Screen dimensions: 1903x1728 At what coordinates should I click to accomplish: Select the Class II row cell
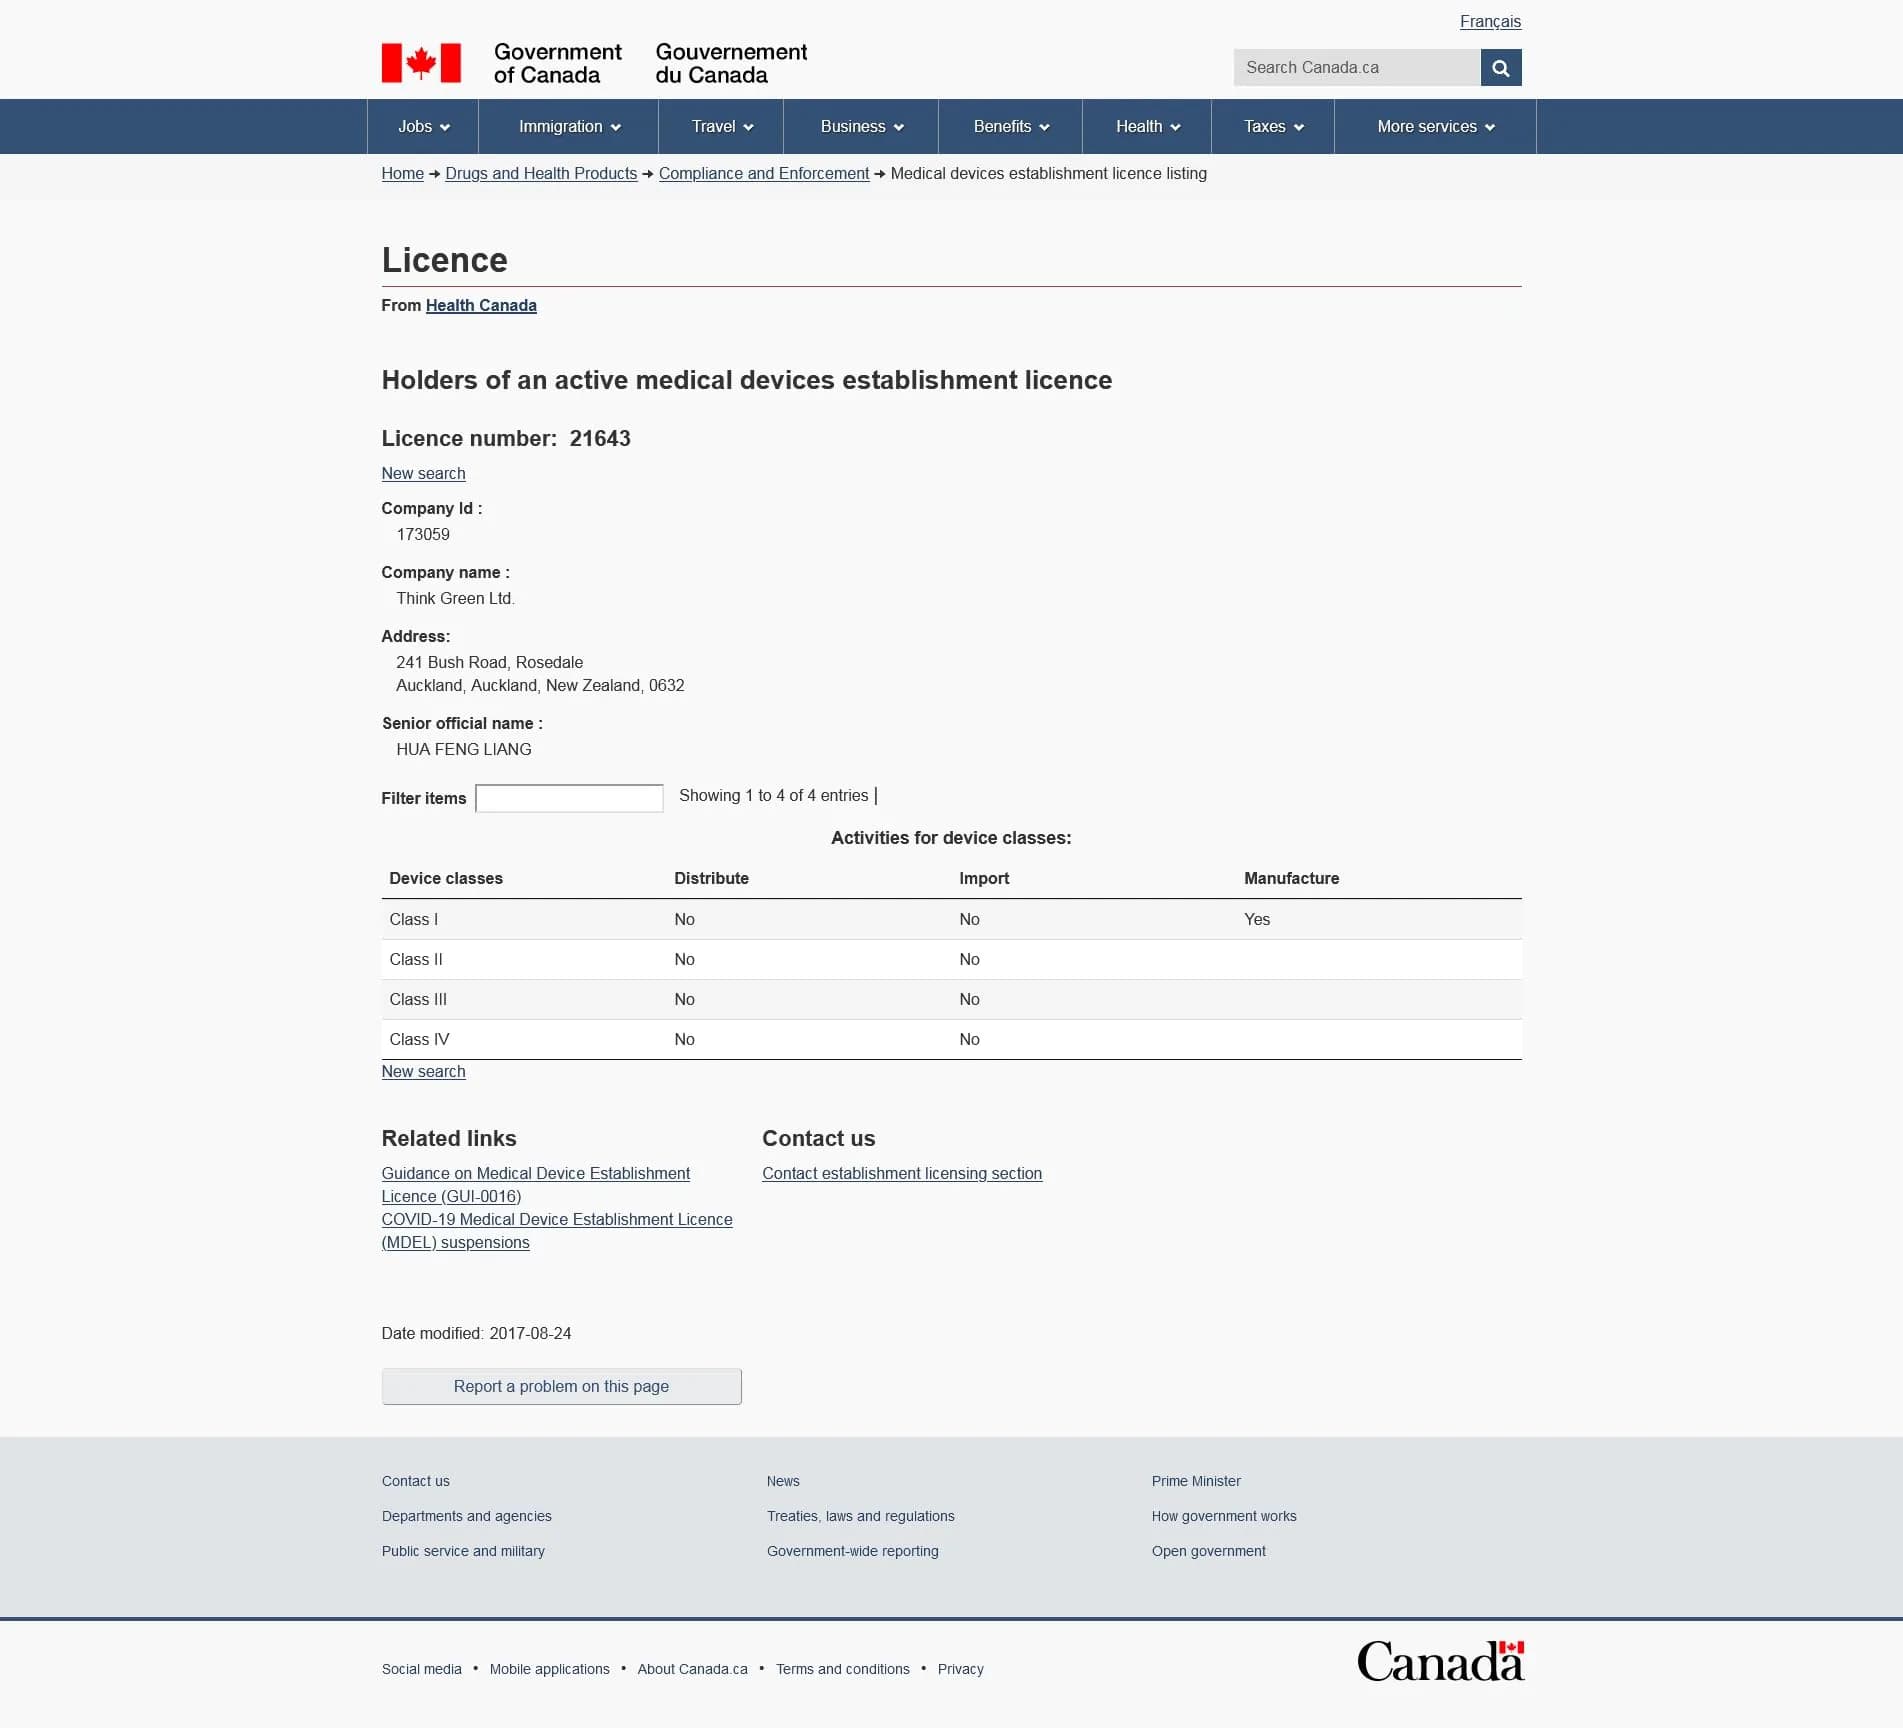tap(416, 960)
